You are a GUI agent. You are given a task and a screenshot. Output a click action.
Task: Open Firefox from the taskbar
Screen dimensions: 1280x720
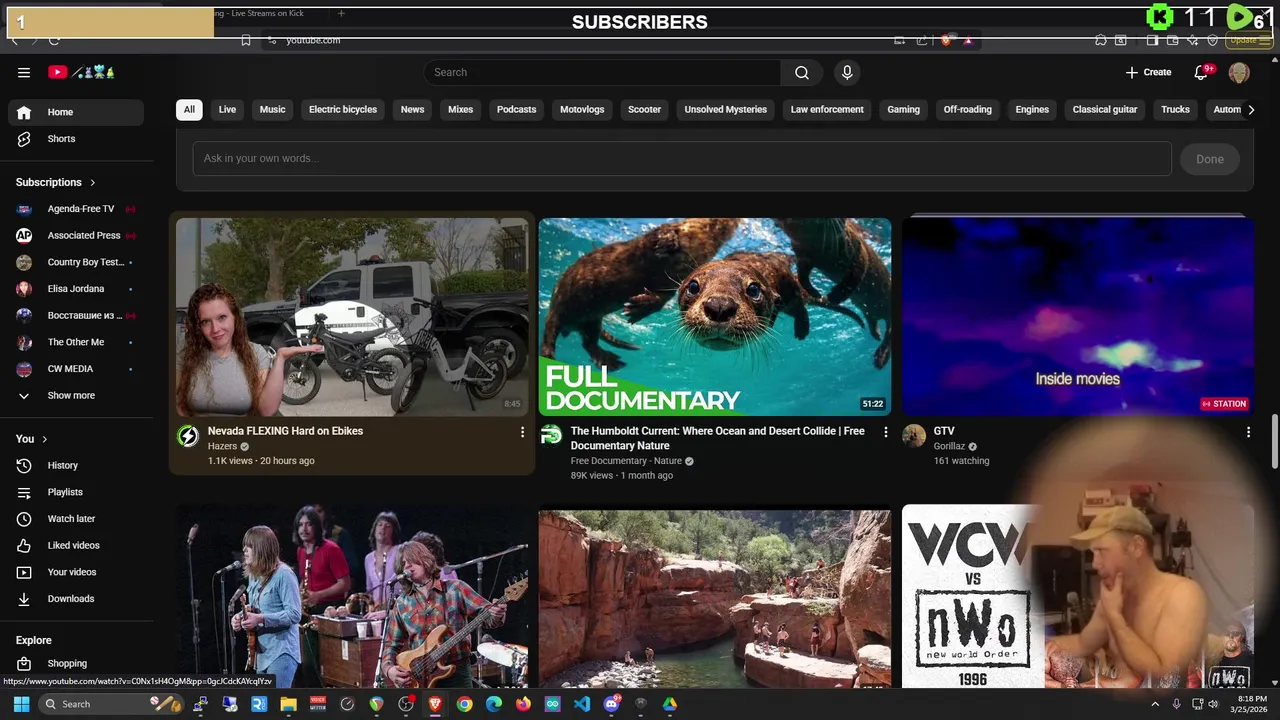pyautogui.click(x=523, y=704)
